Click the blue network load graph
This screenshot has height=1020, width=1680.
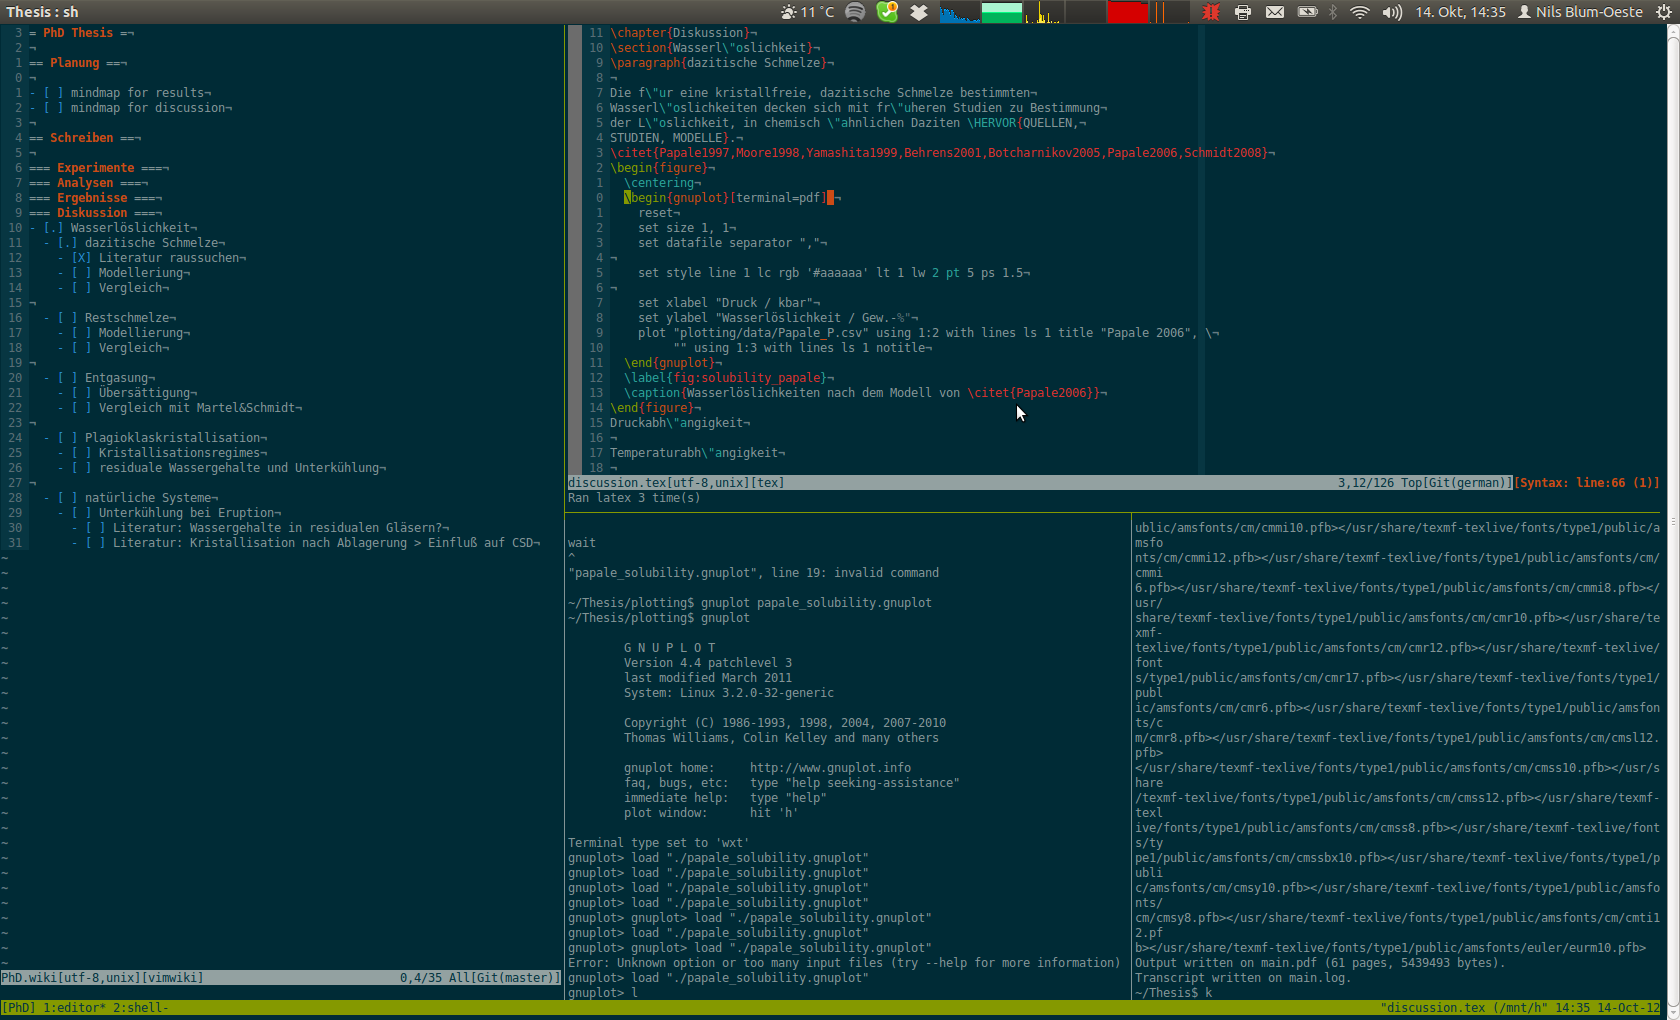[959, 12]
